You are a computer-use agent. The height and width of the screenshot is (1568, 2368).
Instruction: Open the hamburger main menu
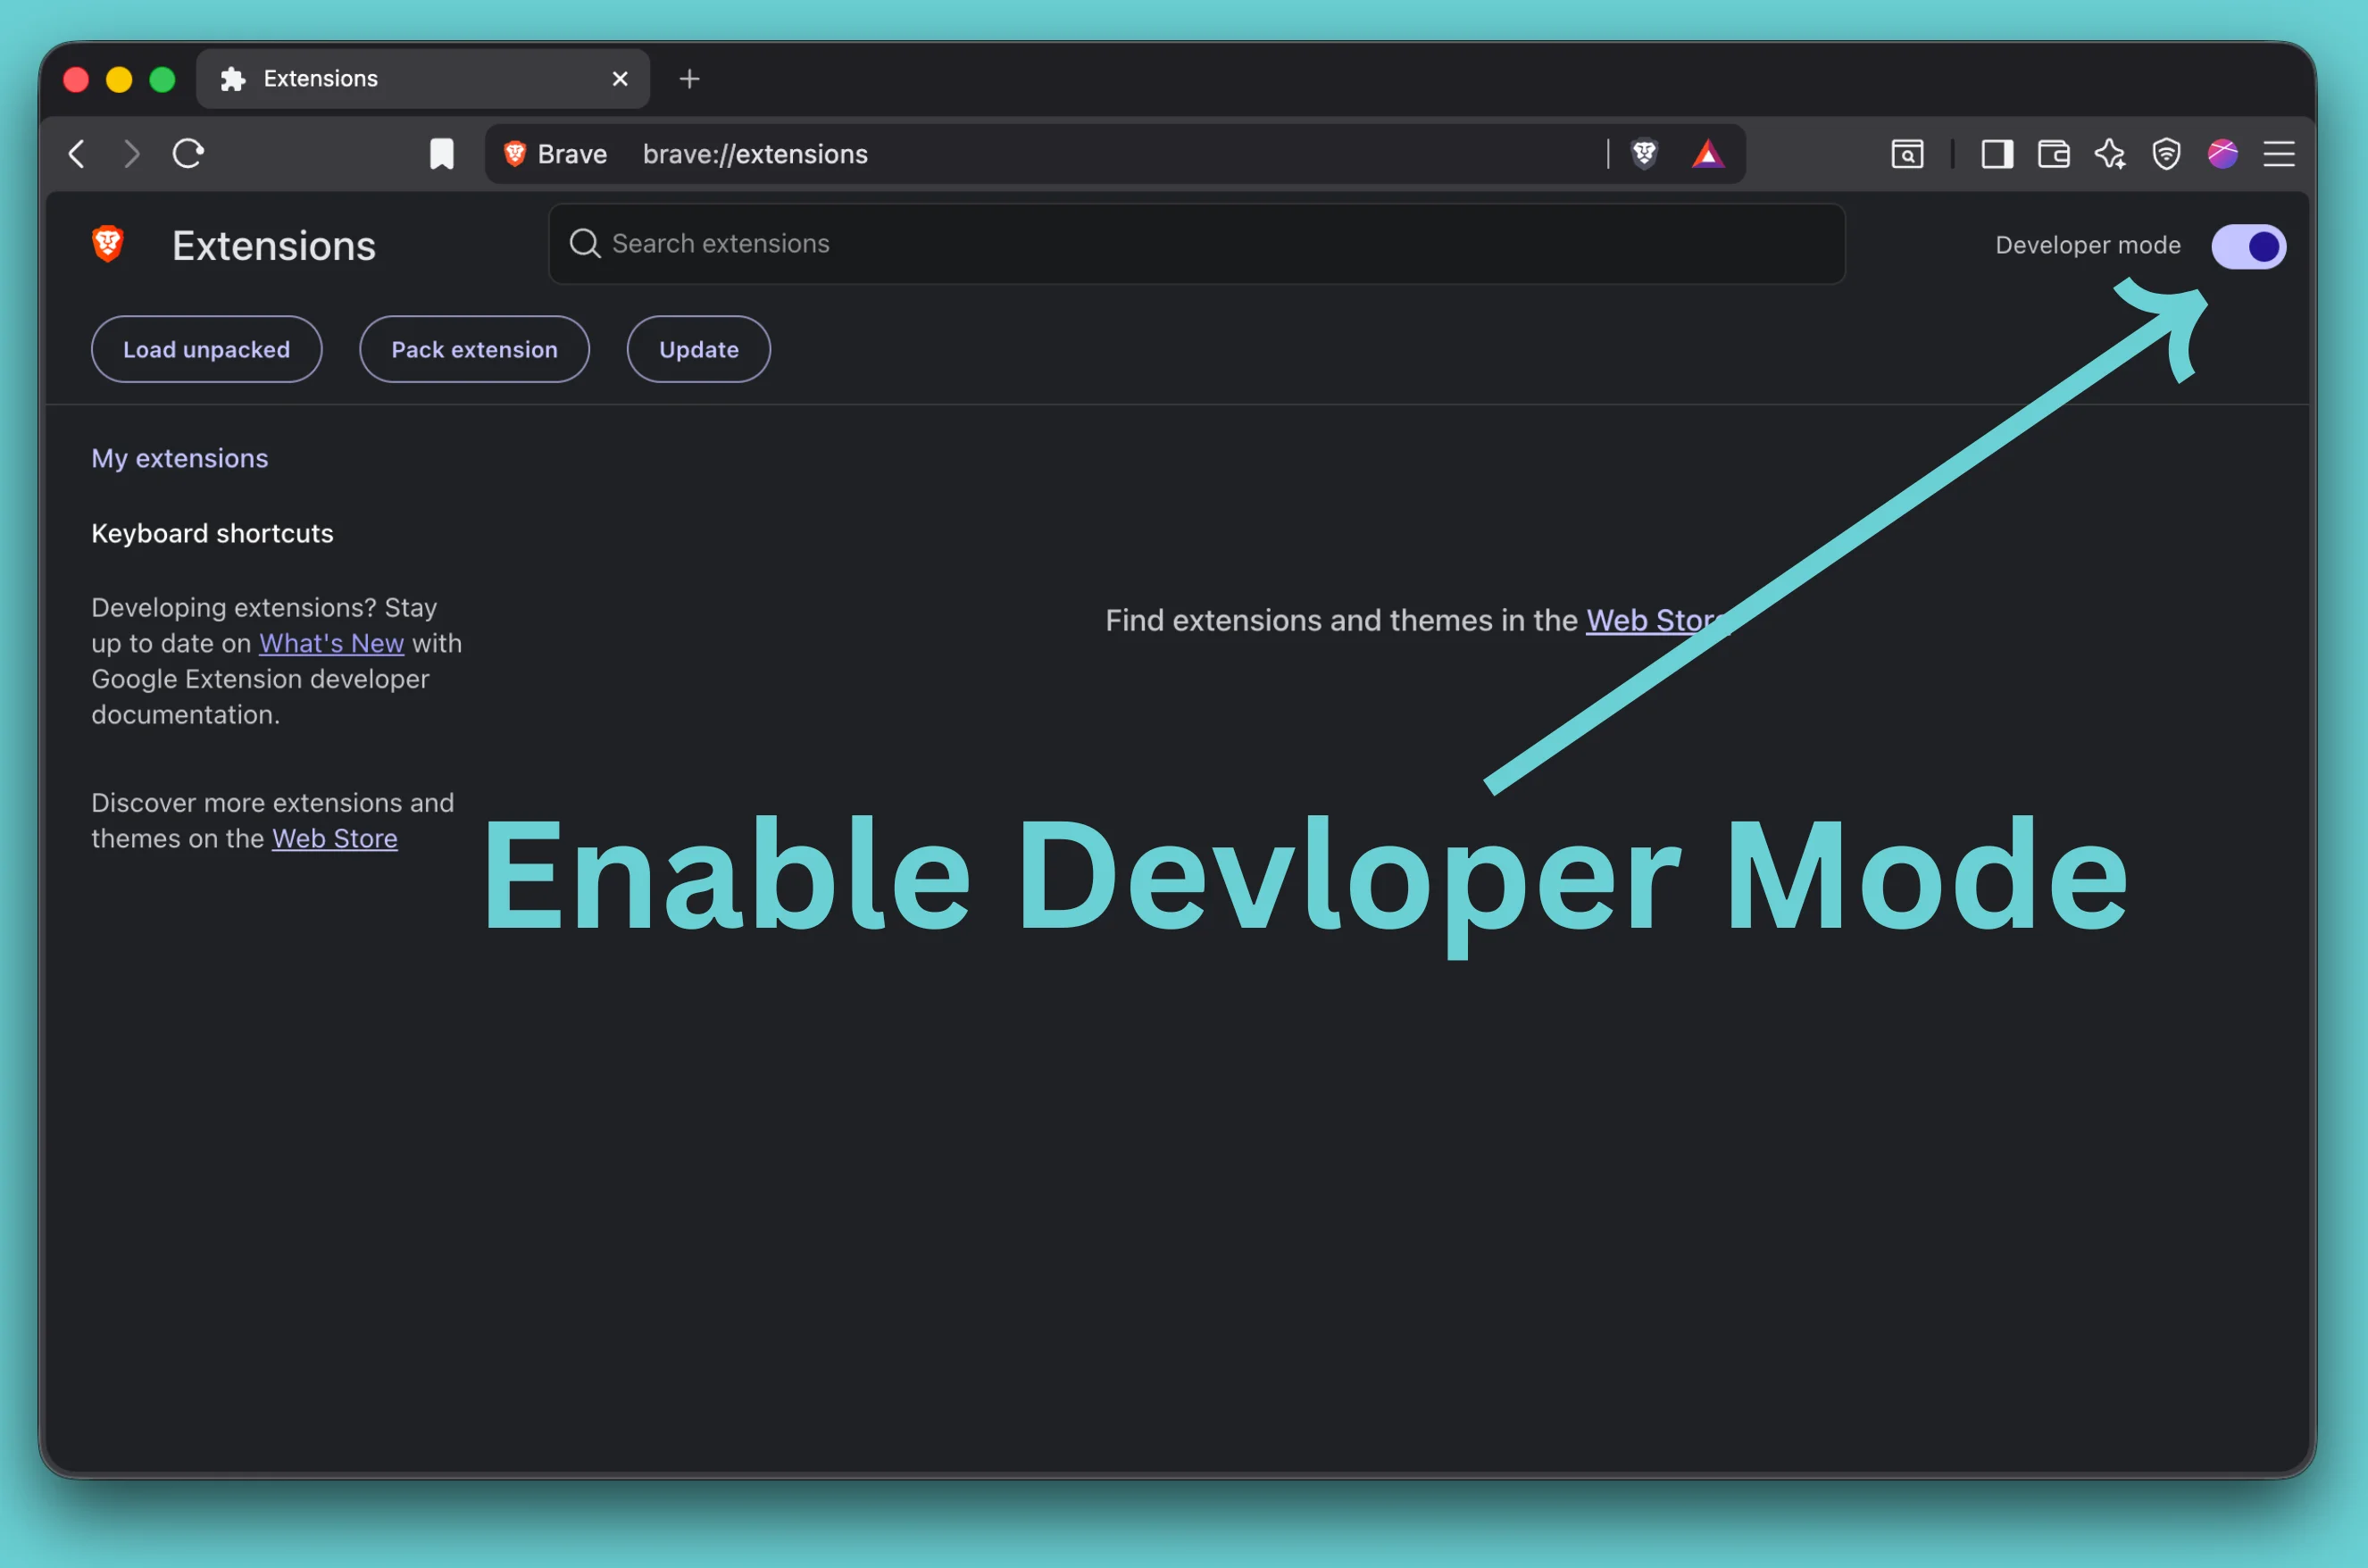tap(2279, 154)
